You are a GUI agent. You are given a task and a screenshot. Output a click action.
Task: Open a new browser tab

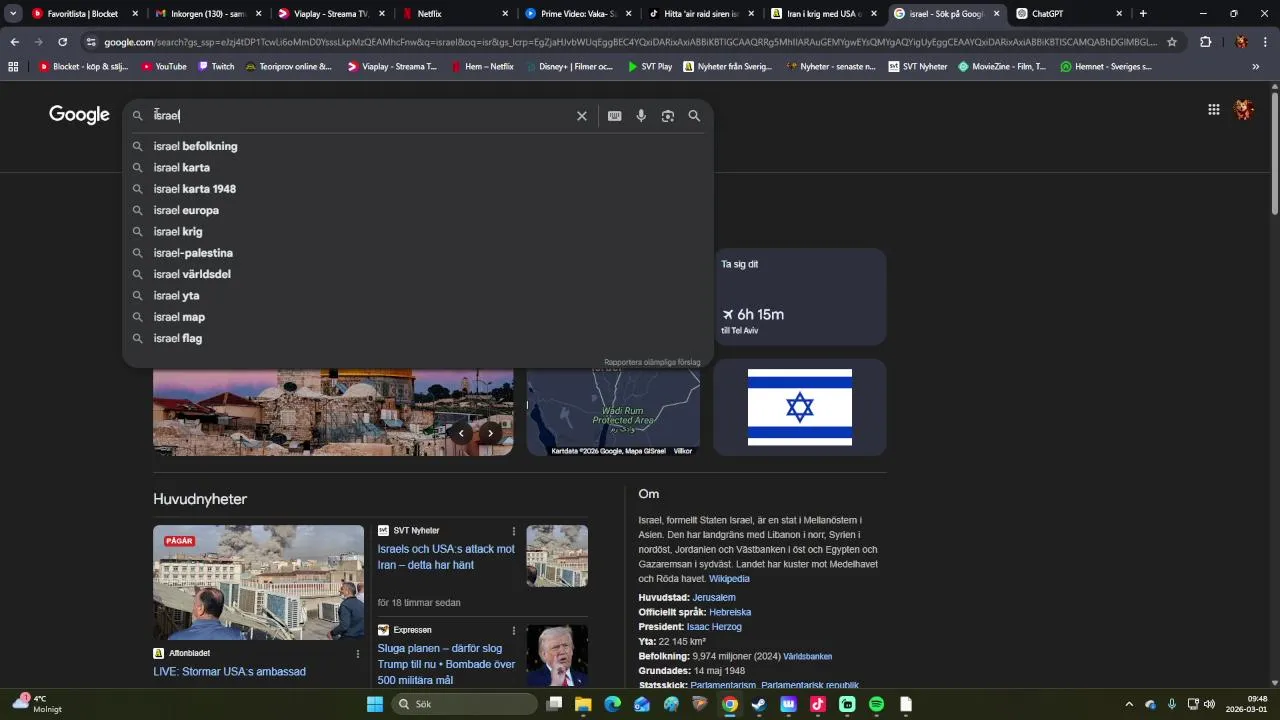click(x=1143, y=14)
